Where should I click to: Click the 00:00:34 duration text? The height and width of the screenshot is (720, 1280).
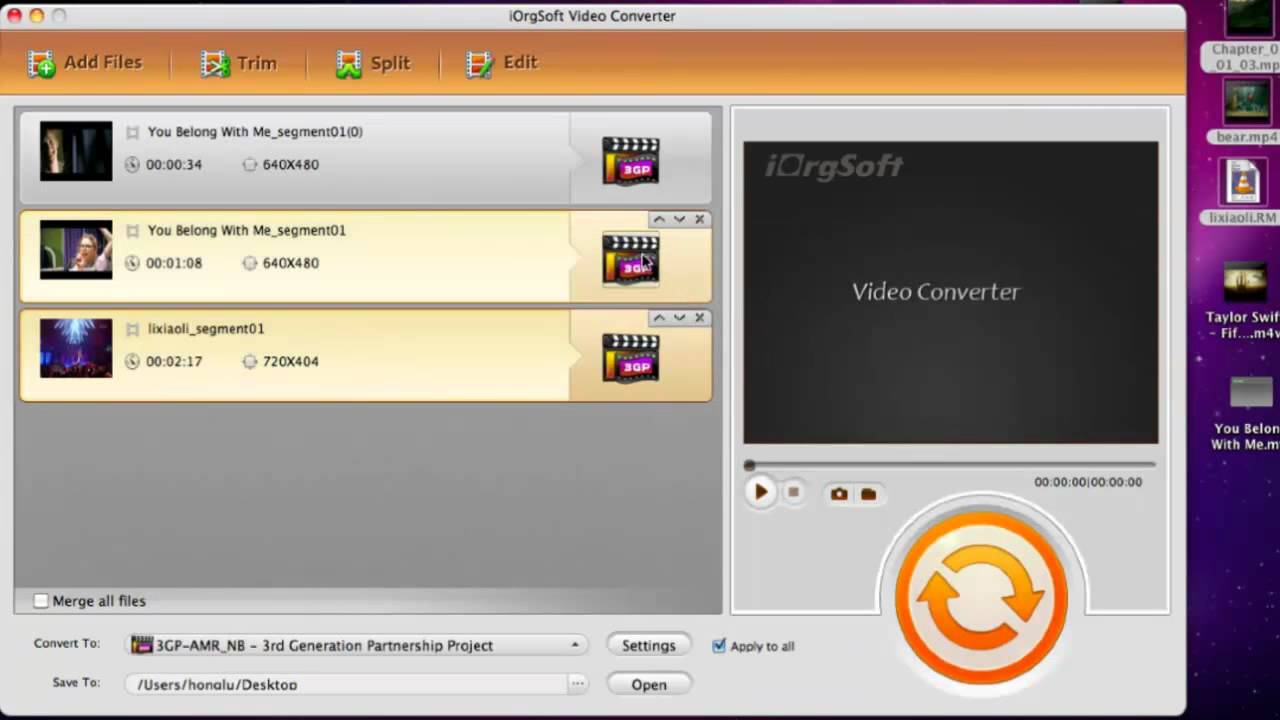point(174,164)
